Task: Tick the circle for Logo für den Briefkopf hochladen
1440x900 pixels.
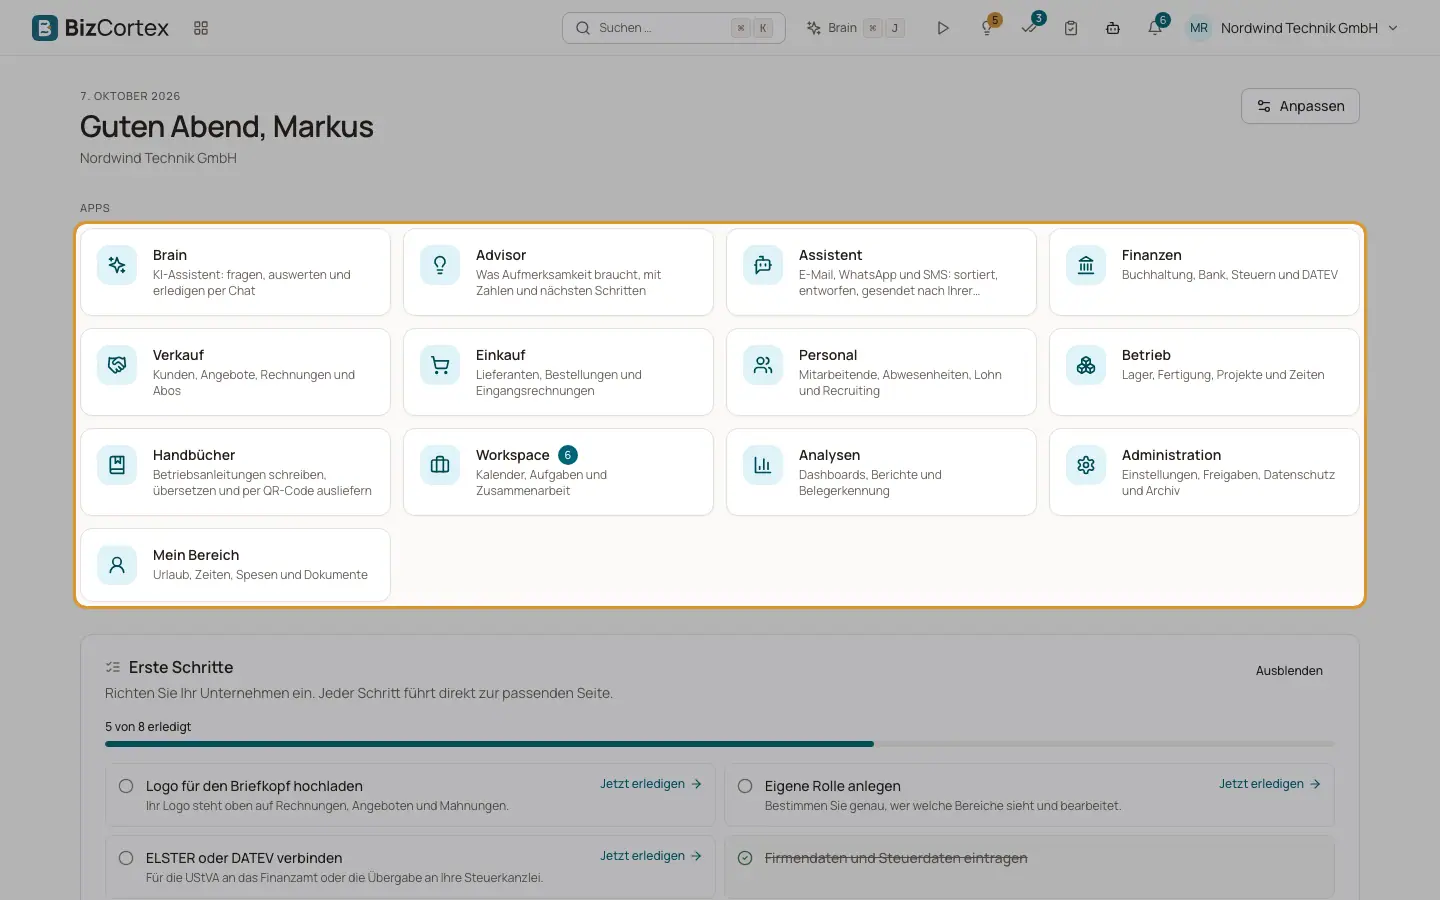Action: pos(126,786)
